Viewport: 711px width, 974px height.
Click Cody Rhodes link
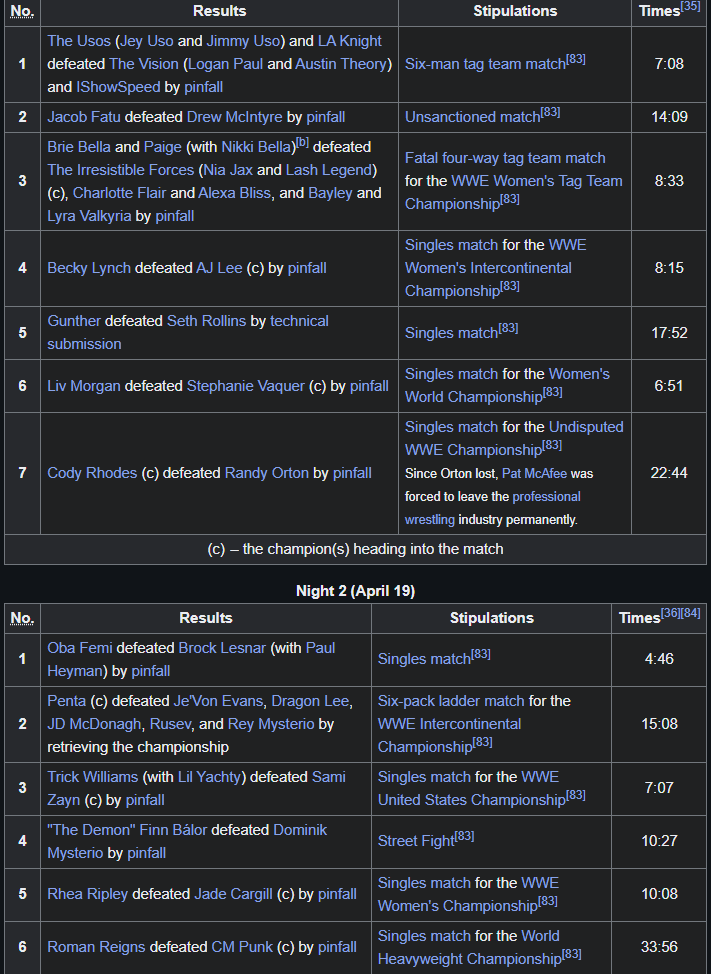[92, 473]
